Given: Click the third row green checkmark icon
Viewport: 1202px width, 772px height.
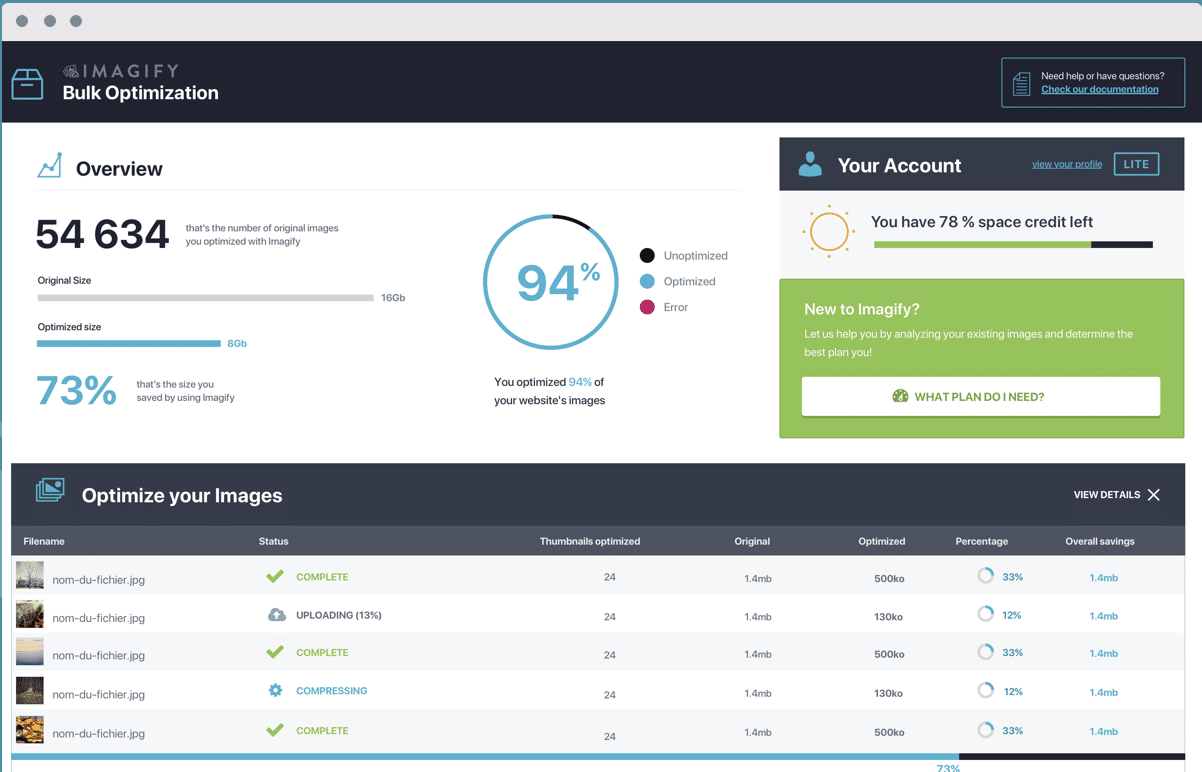Looking at the screenshot, I should point(275,652).
